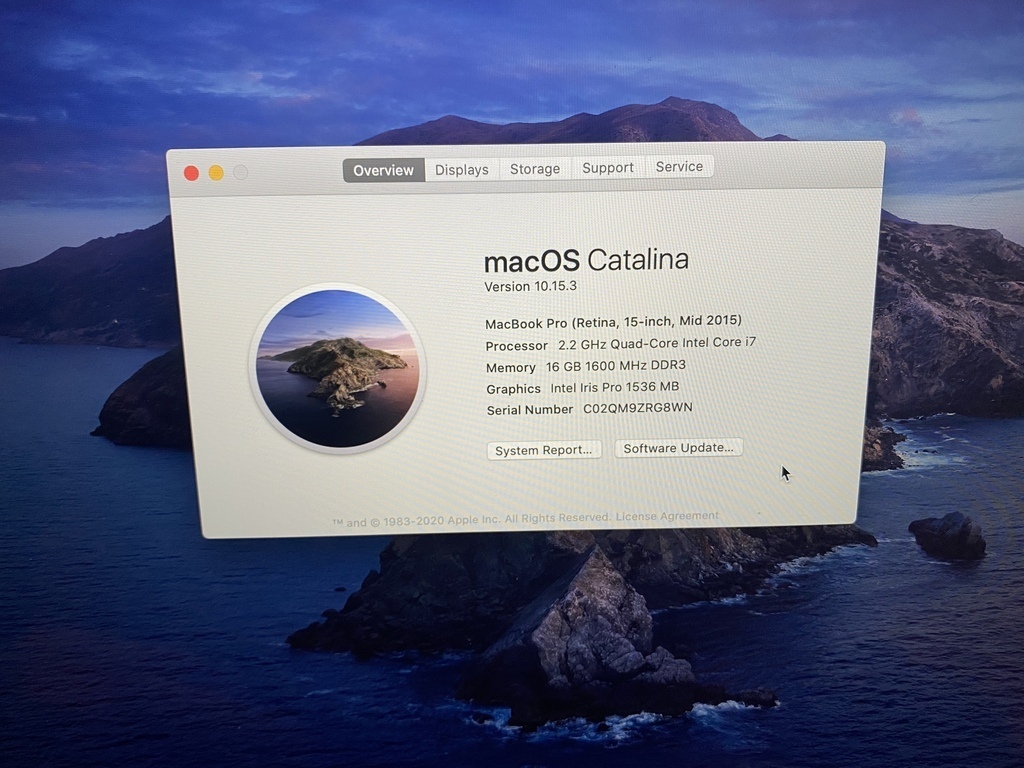1024x768 pixels.
Task: Click the Version 10.15.3 text
Action: click(x=530, y=286)
